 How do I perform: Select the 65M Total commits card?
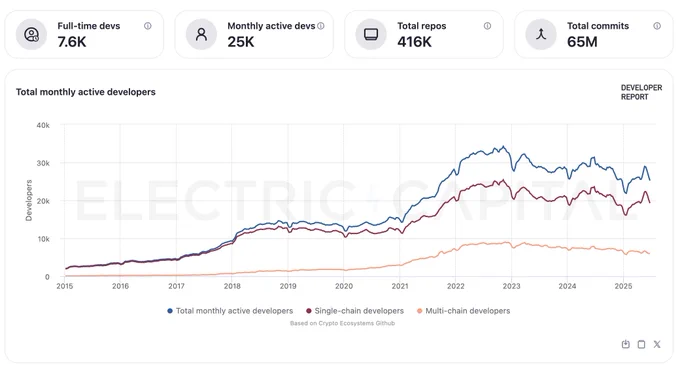tap(594, 34)
